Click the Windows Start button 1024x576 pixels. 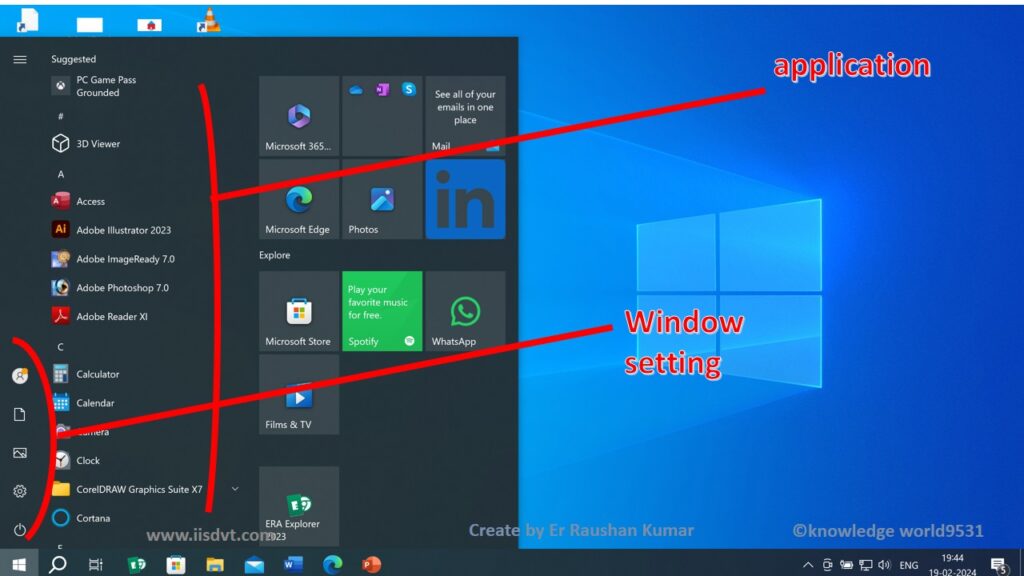point(18,565)
